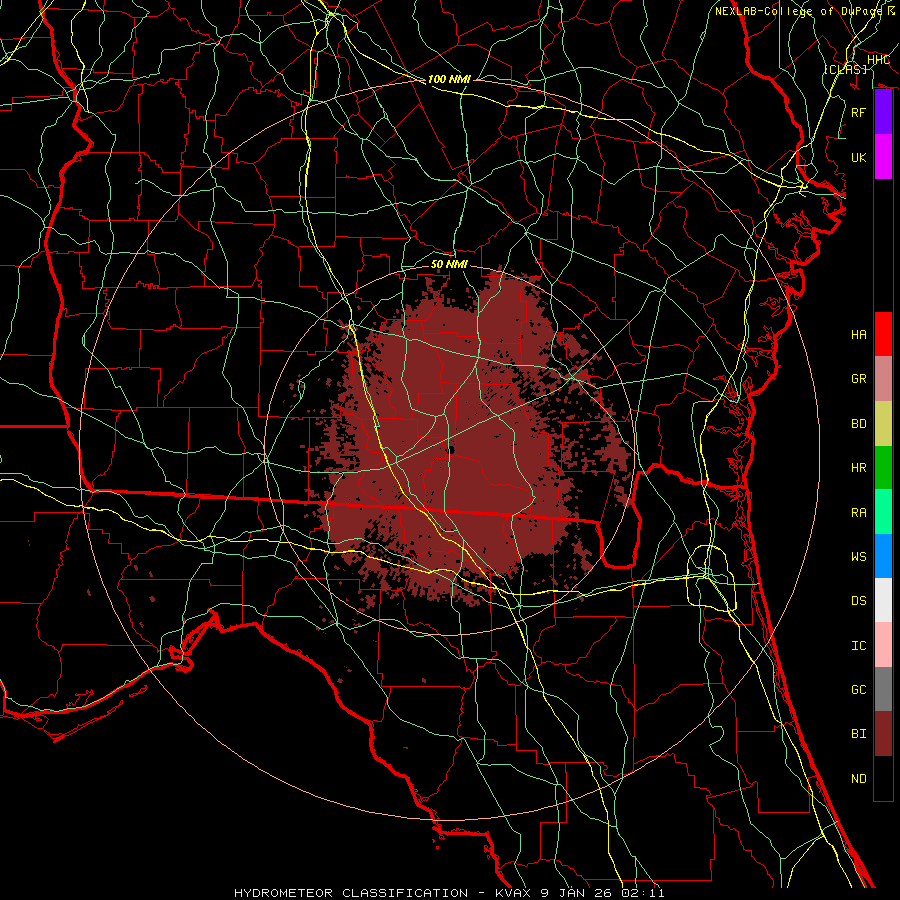Click the BD yellow legend swatch

883,423
